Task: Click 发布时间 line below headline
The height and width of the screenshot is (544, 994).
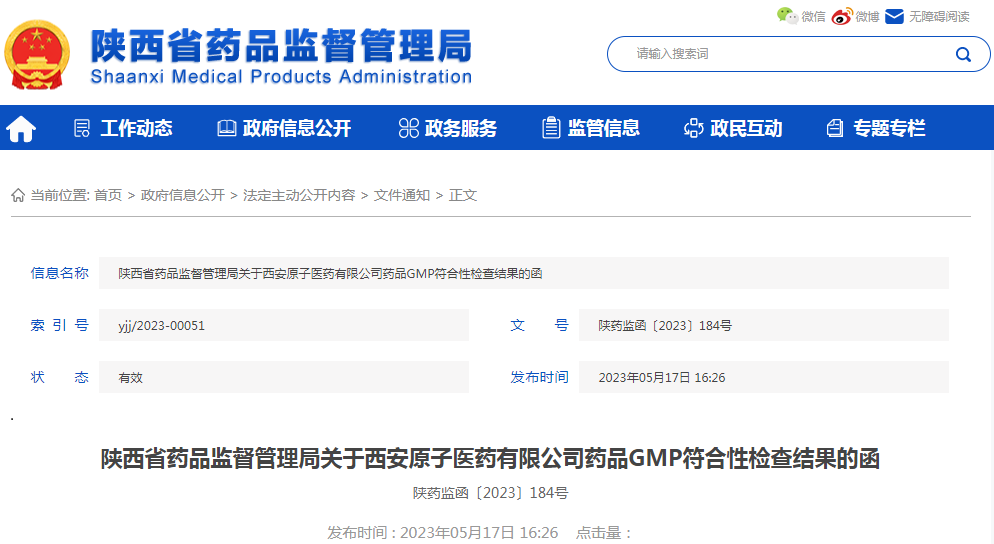Action: coord(442,533)
